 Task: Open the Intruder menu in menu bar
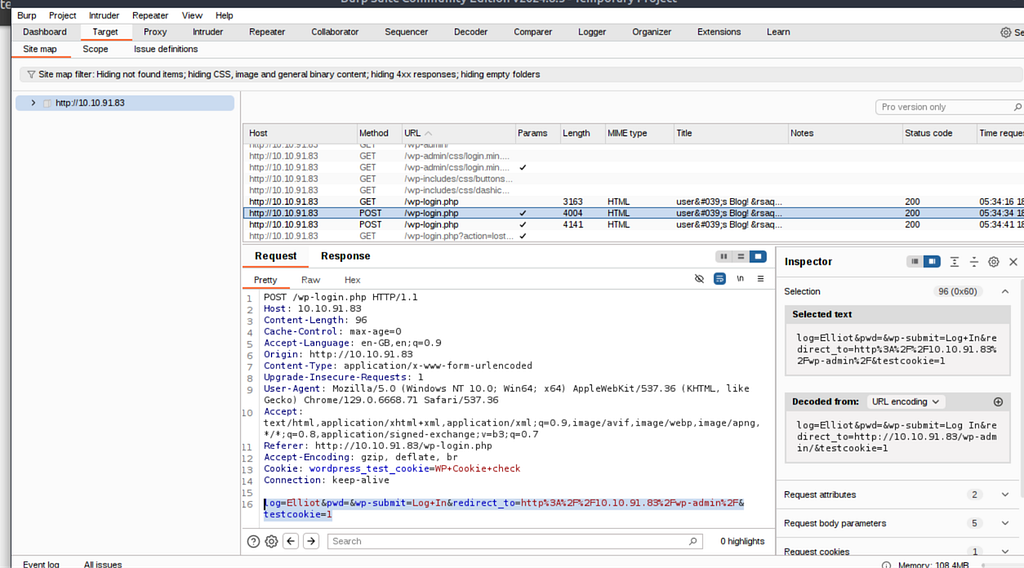(104, 16)
